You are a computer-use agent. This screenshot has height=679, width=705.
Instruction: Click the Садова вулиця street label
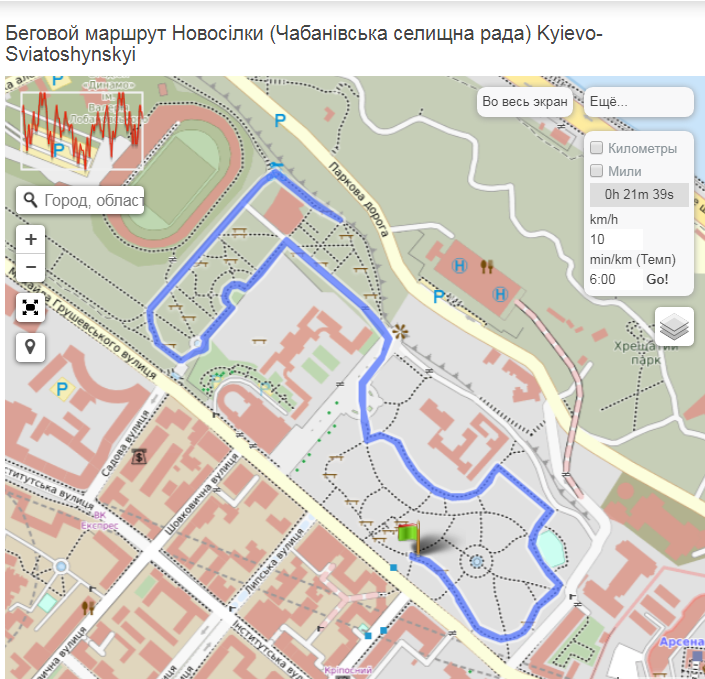124,443
